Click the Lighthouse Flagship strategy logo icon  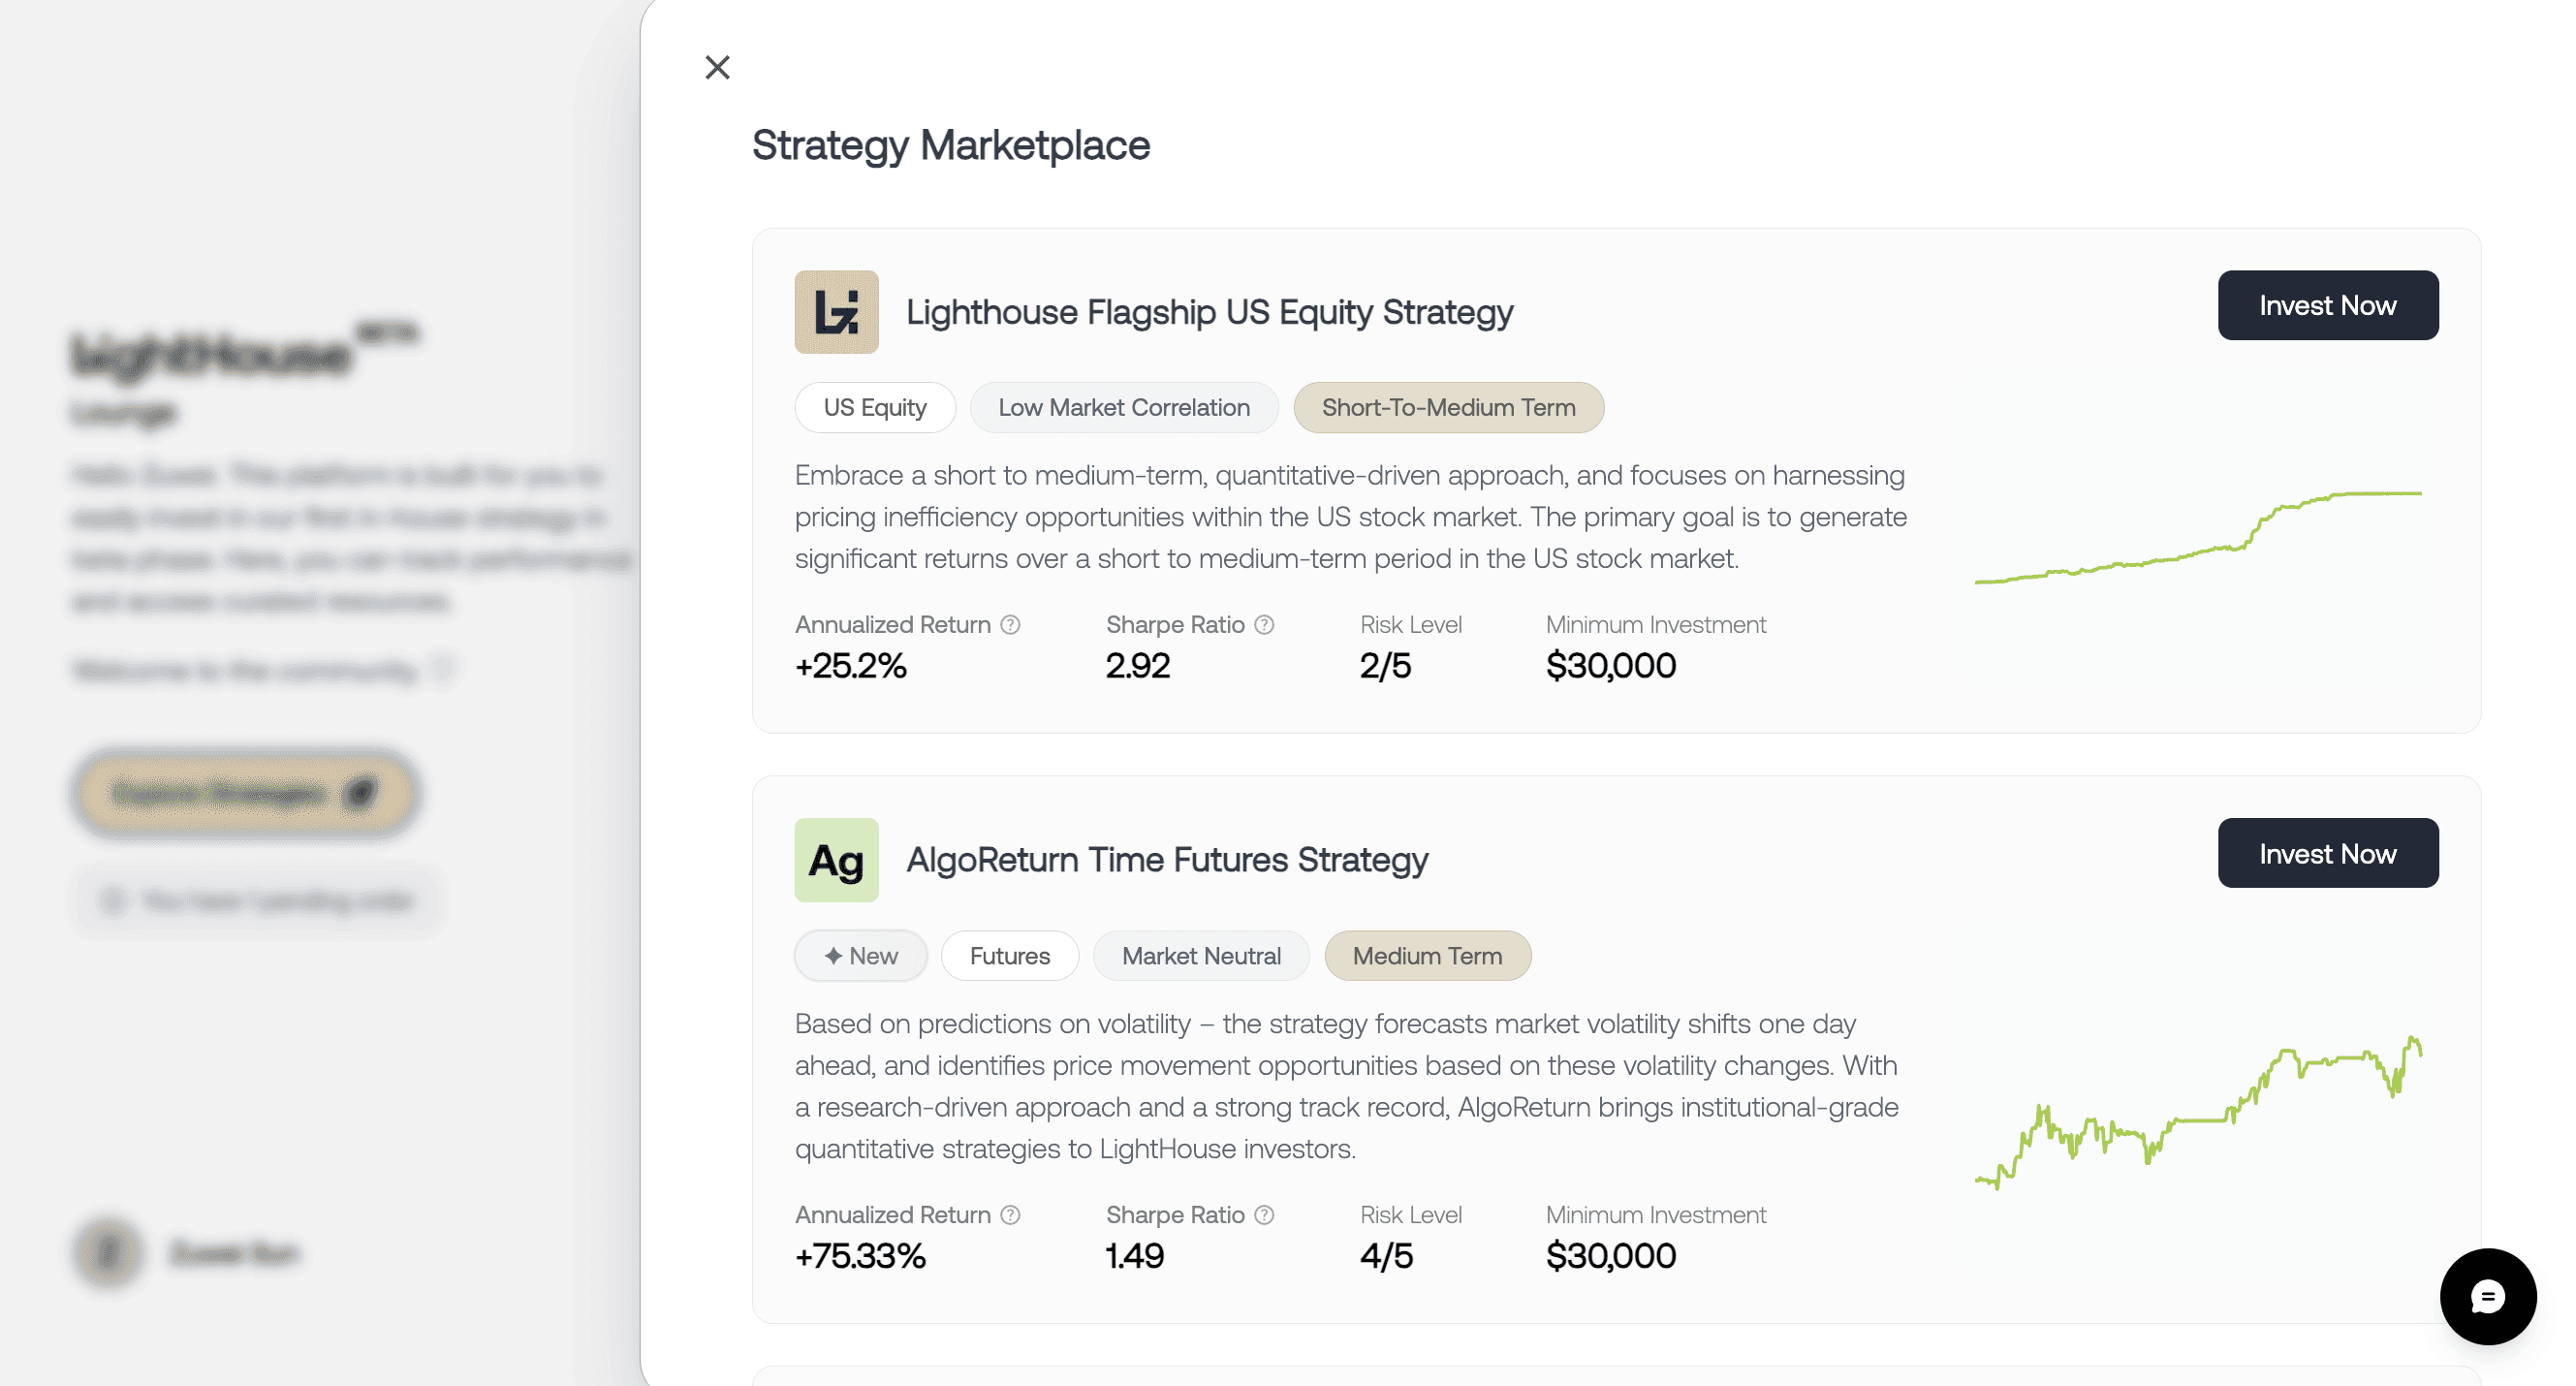(836, 311)
